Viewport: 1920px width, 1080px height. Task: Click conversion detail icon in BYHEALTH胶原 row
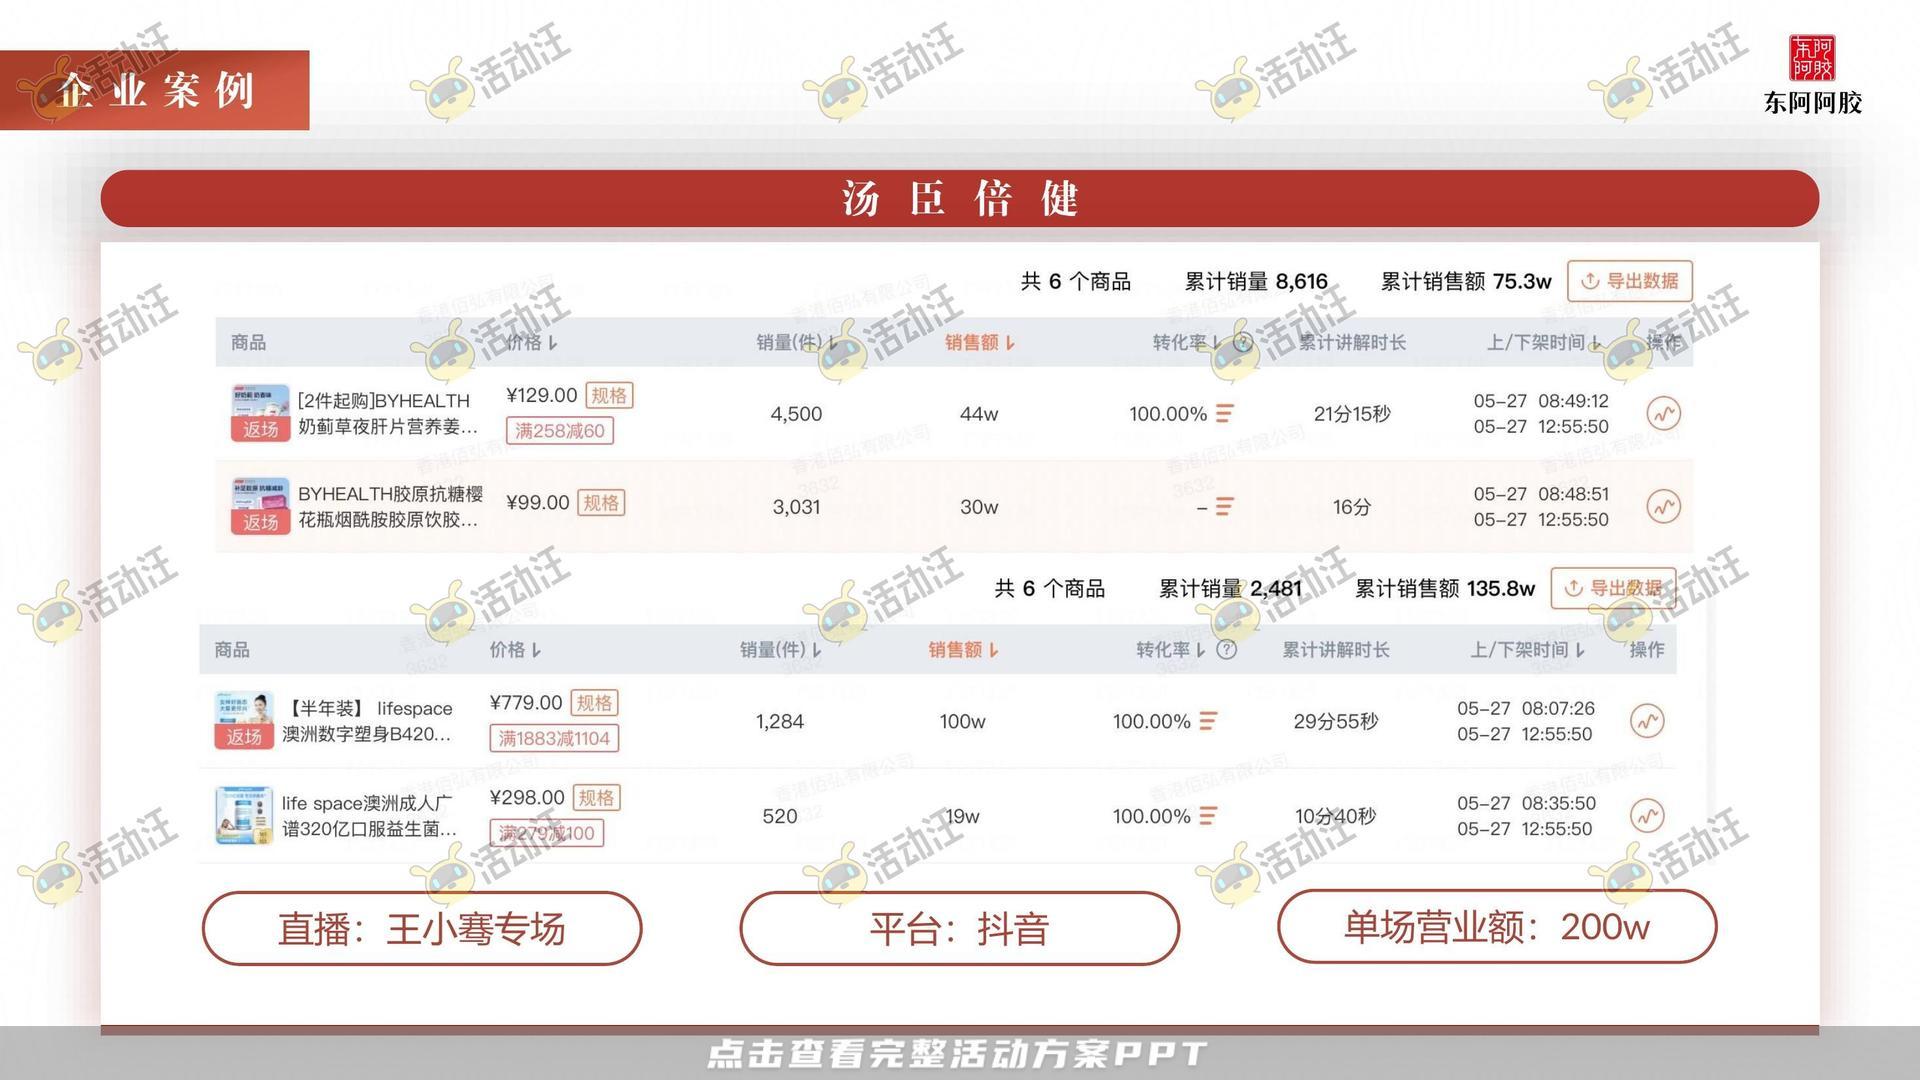tap(1224, 507)
